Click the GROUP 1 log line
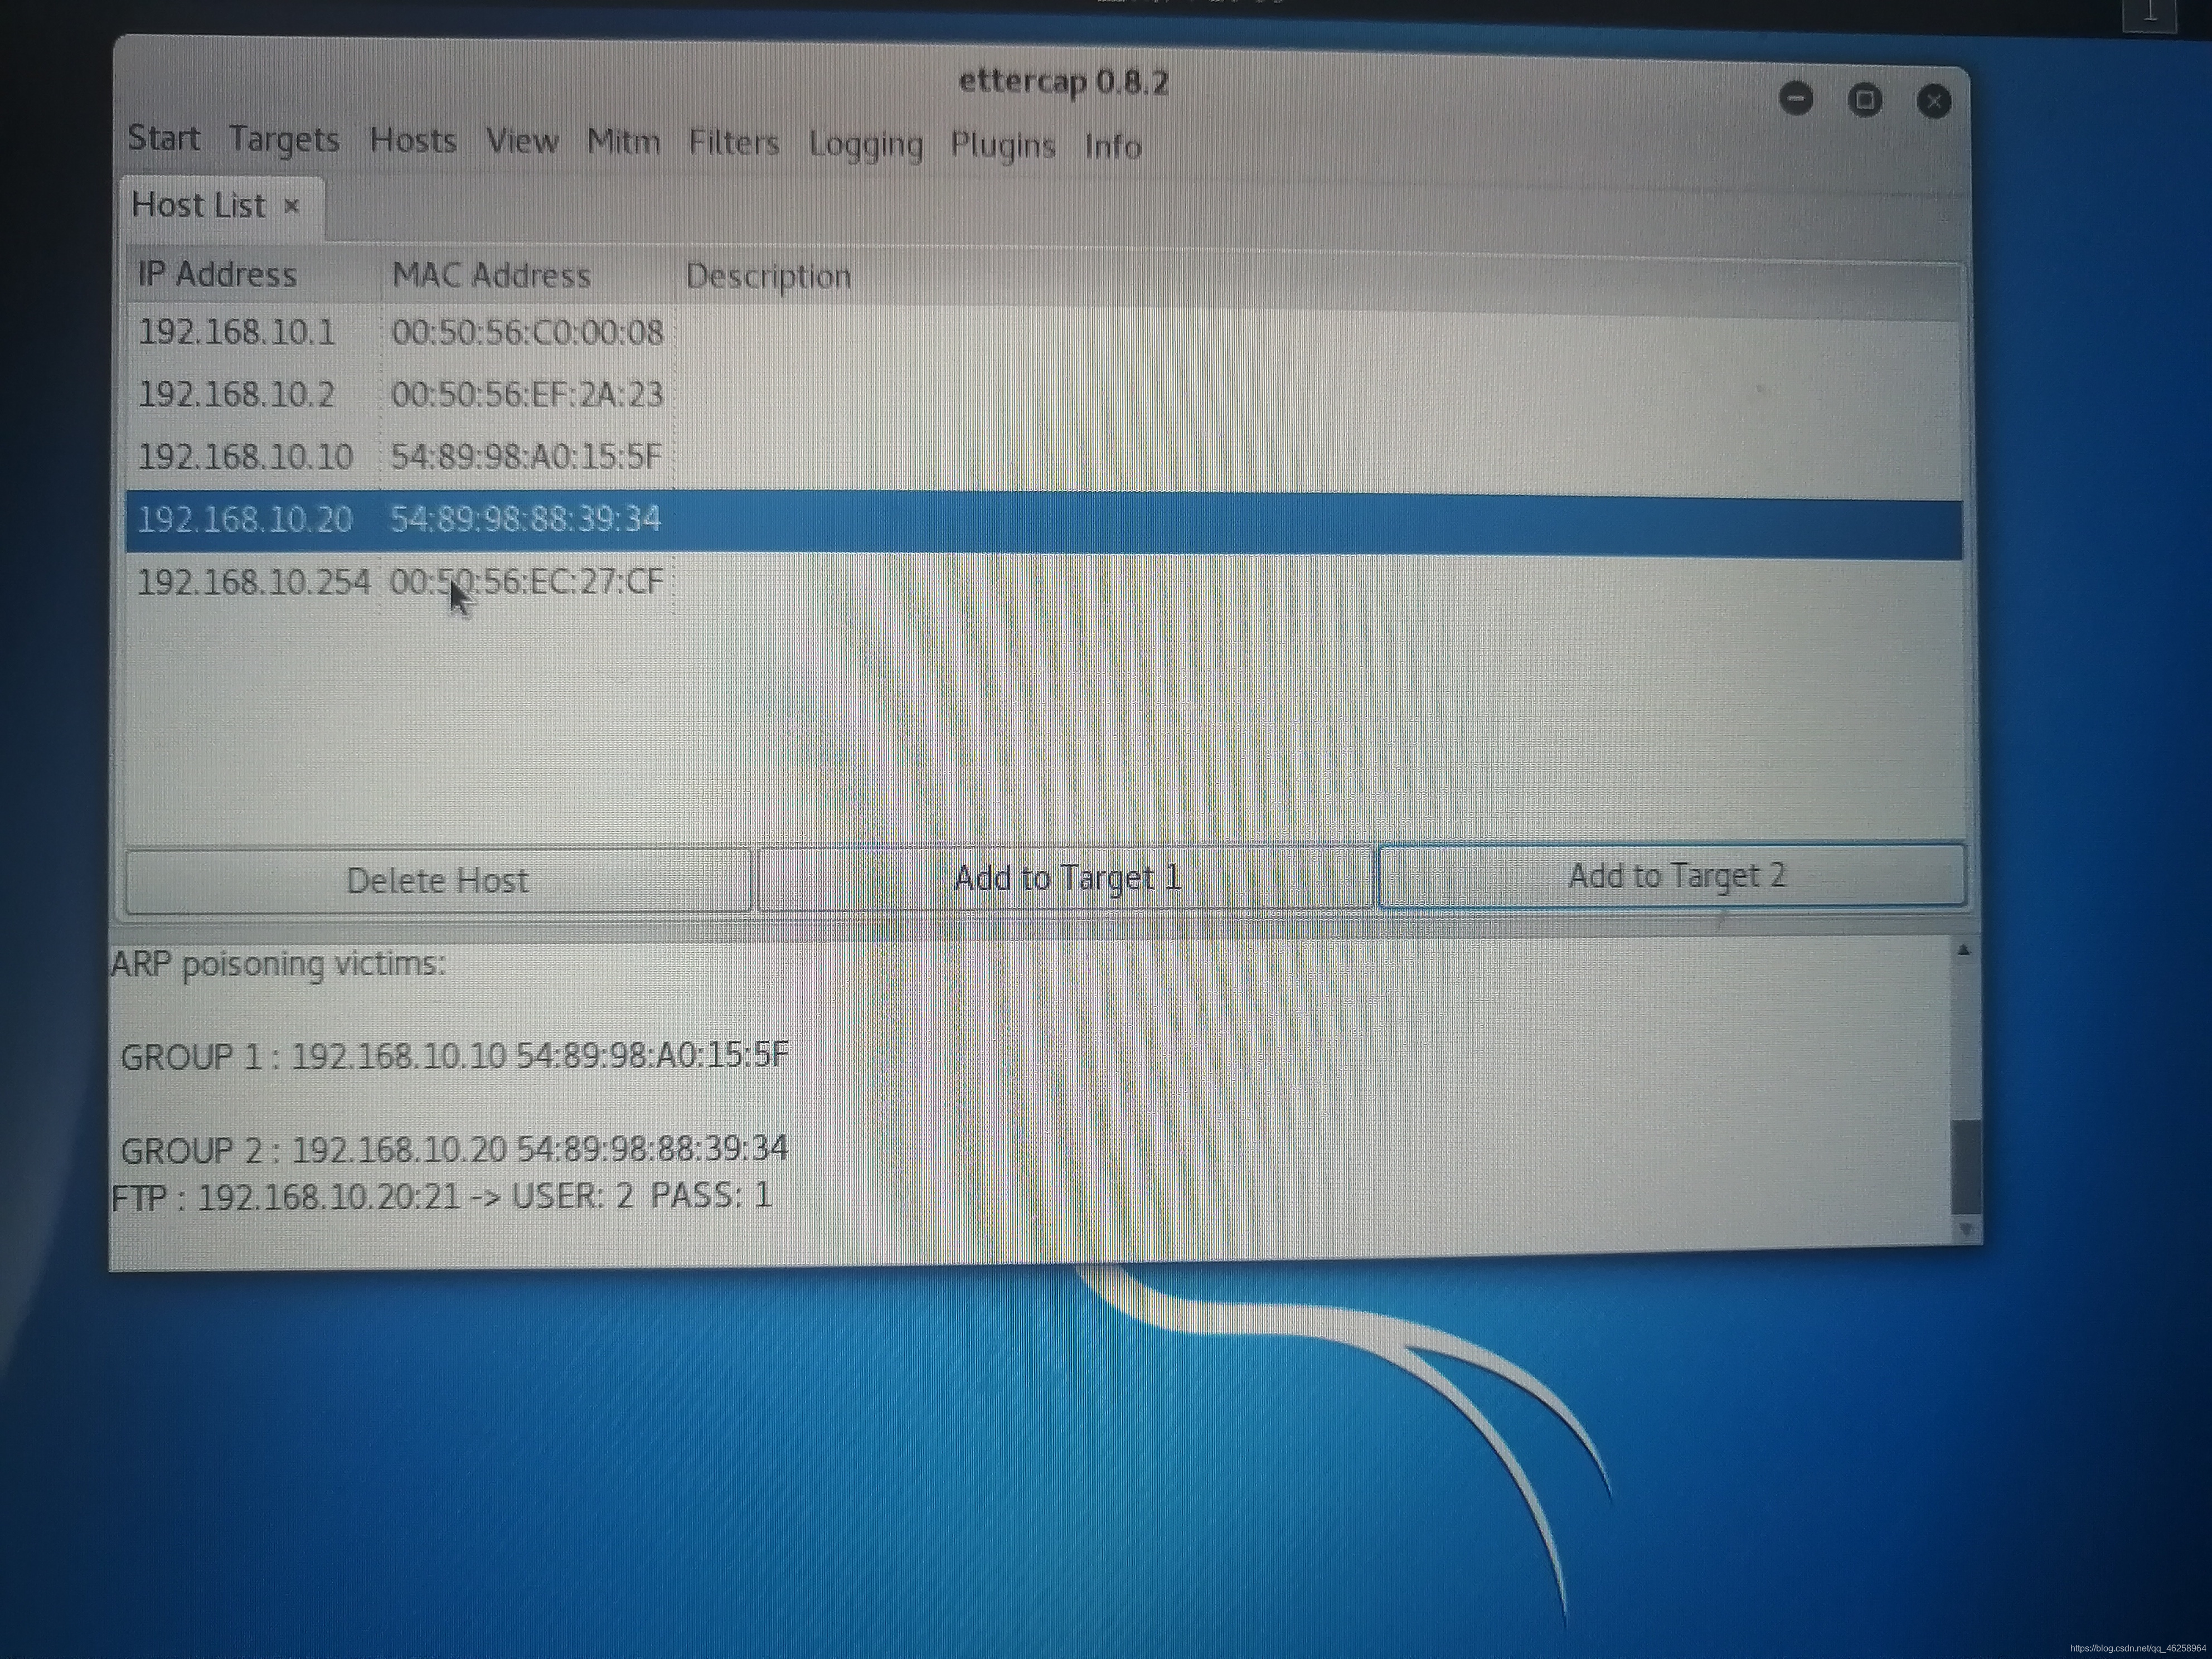 (x=454, y=1056)
